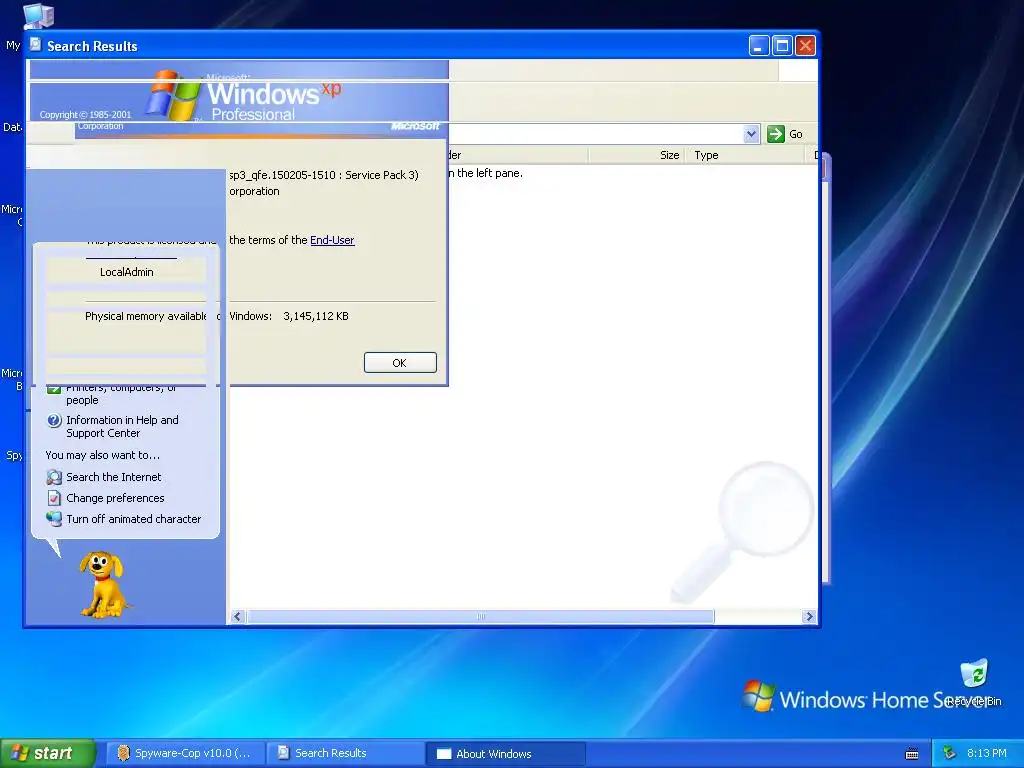
Task: Select Turn off animated character
Action: click(133, 519)
